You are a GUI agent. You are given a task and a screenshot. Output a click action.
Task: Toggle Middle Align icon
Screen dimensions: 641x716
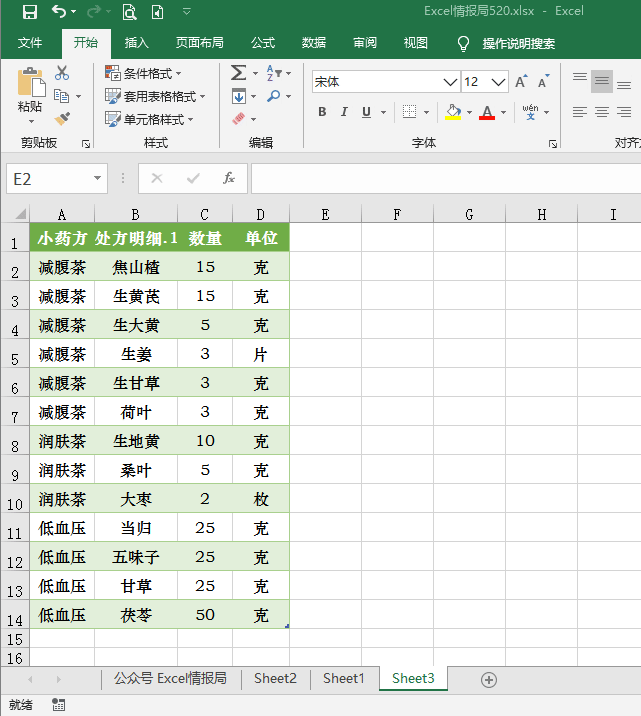click(x=602, y=81)
